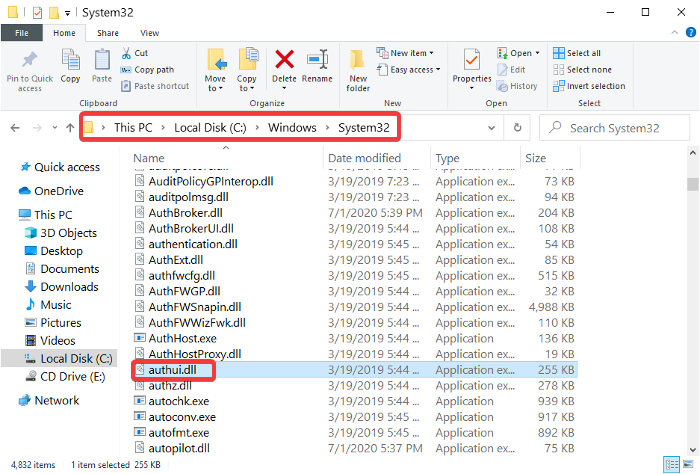Click the Cut scissors icon
700x474 pixels.
pos(126,53)
